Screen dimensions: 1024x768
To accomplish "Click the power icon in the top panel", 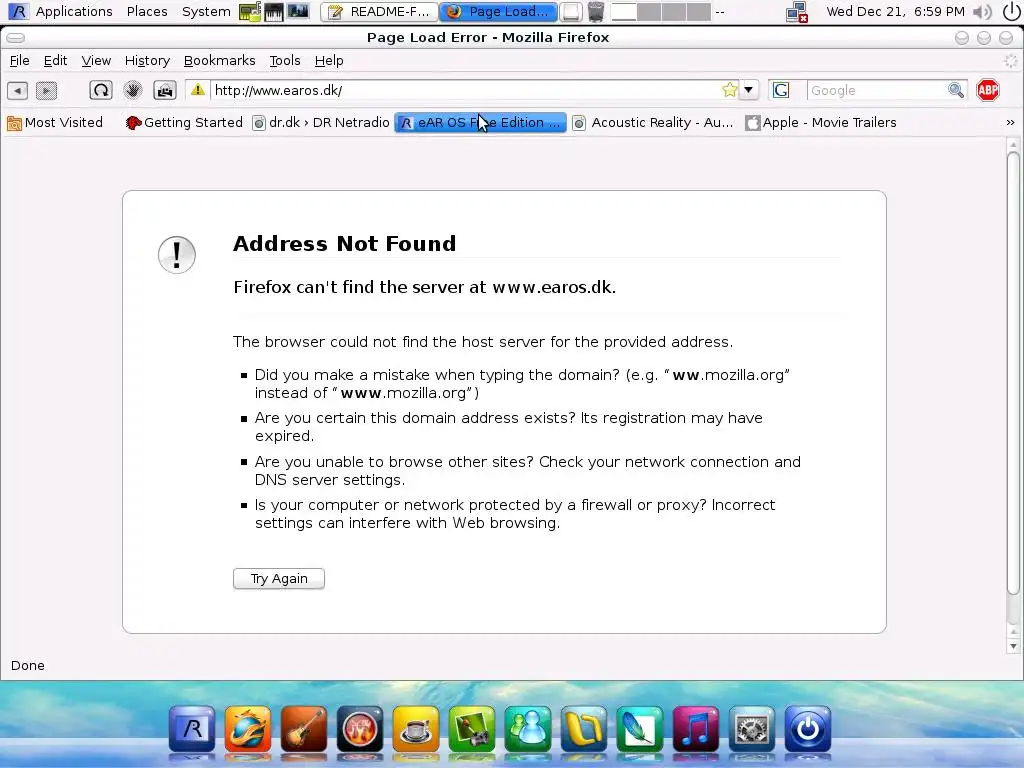I will tap(1011, 12).
